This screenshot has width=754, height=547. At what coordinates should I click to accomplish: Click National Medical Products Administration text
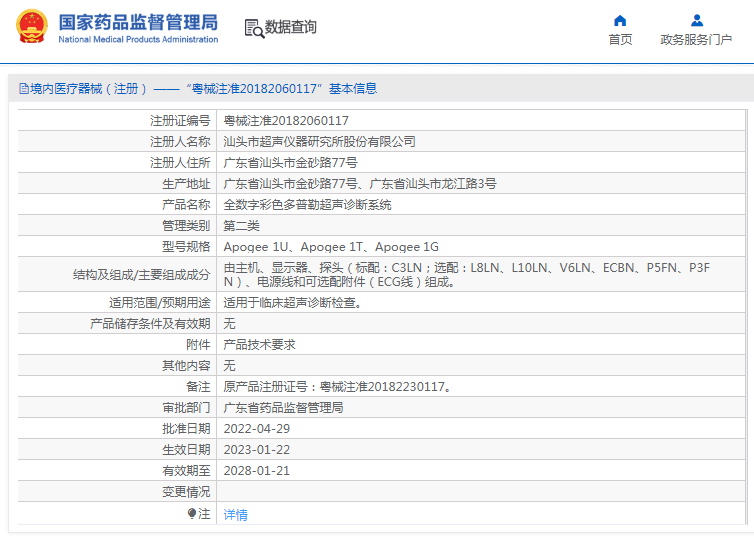click(138, 39)
